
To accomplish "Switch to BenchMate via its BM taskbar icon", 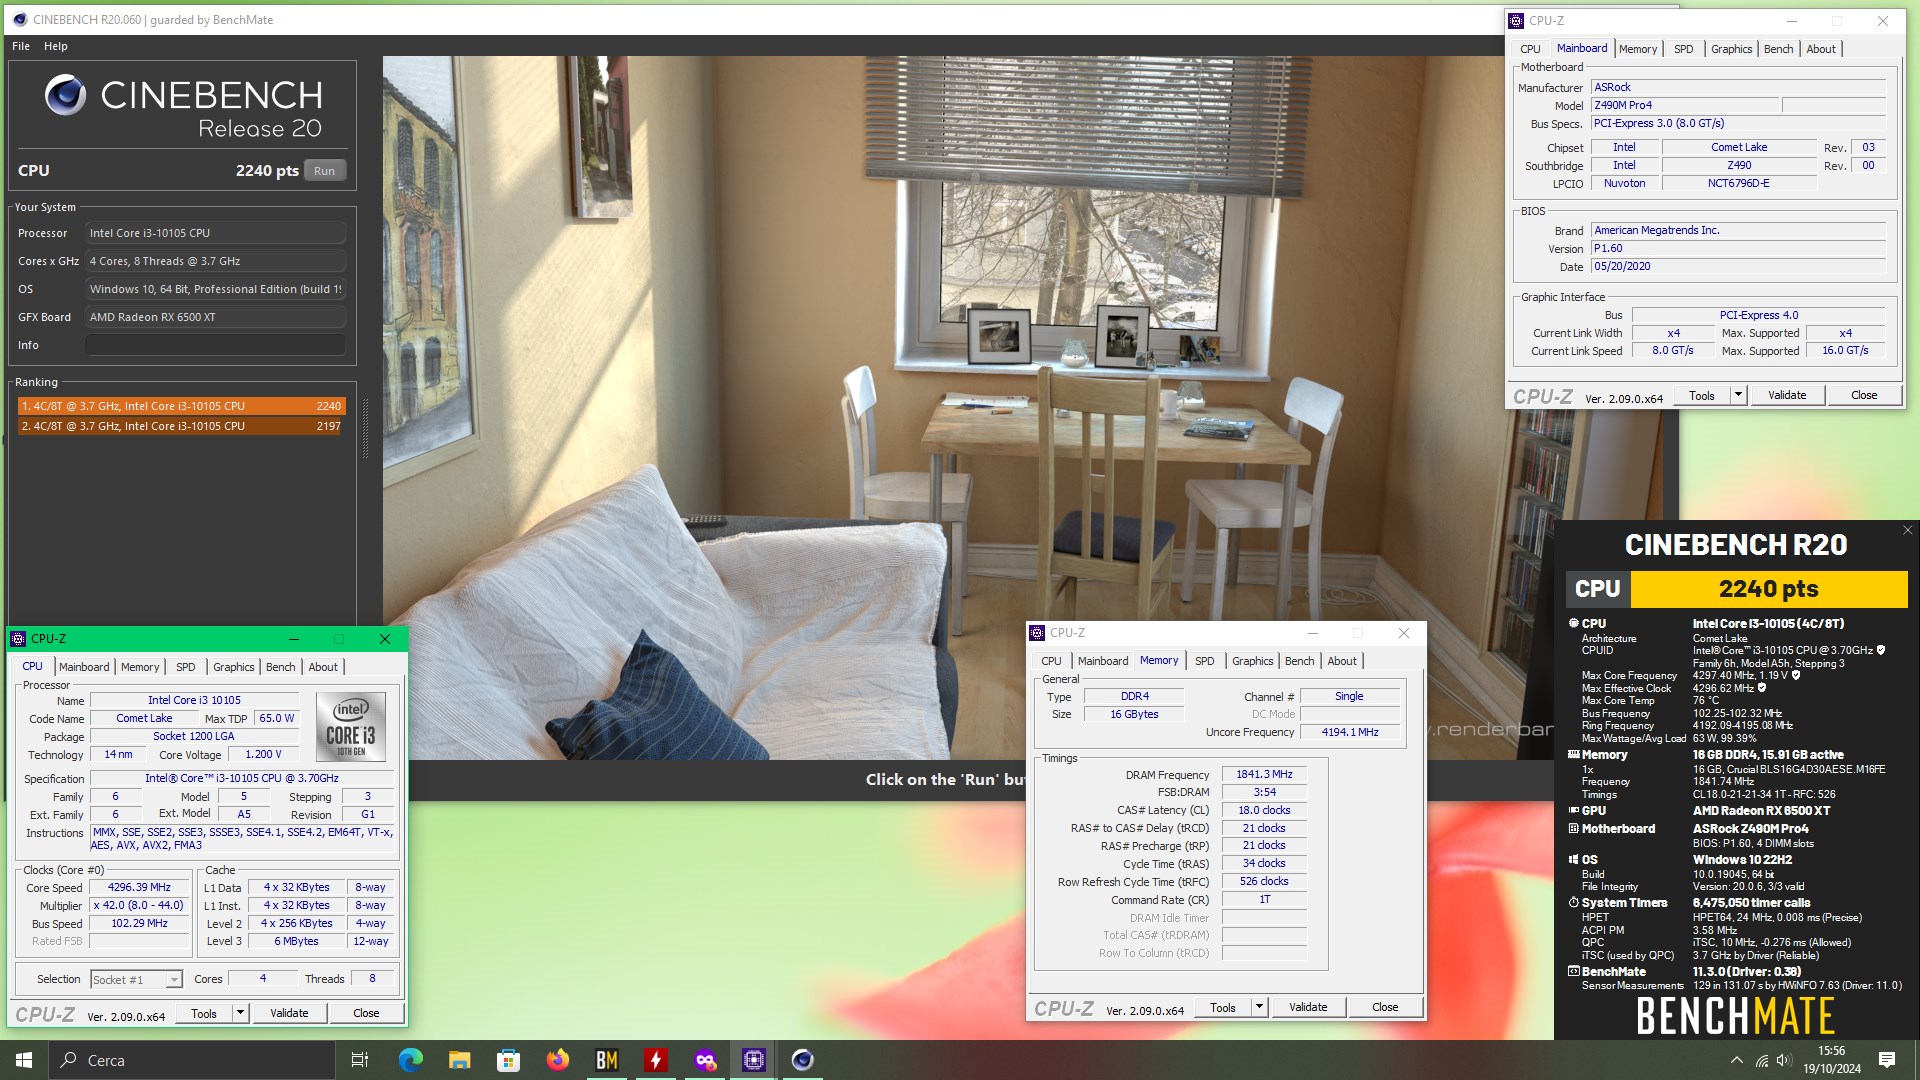I will coord(606,1060).
